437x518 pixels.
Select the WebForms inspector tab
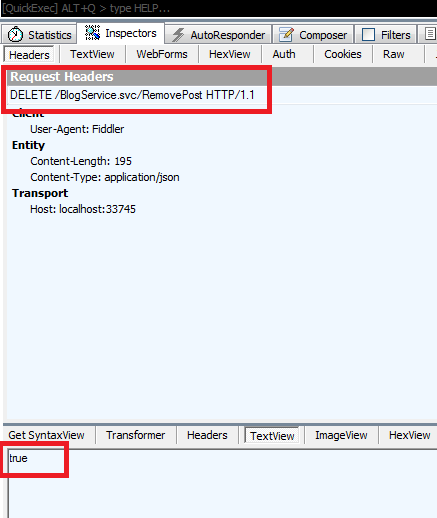[x=162, y=54]
